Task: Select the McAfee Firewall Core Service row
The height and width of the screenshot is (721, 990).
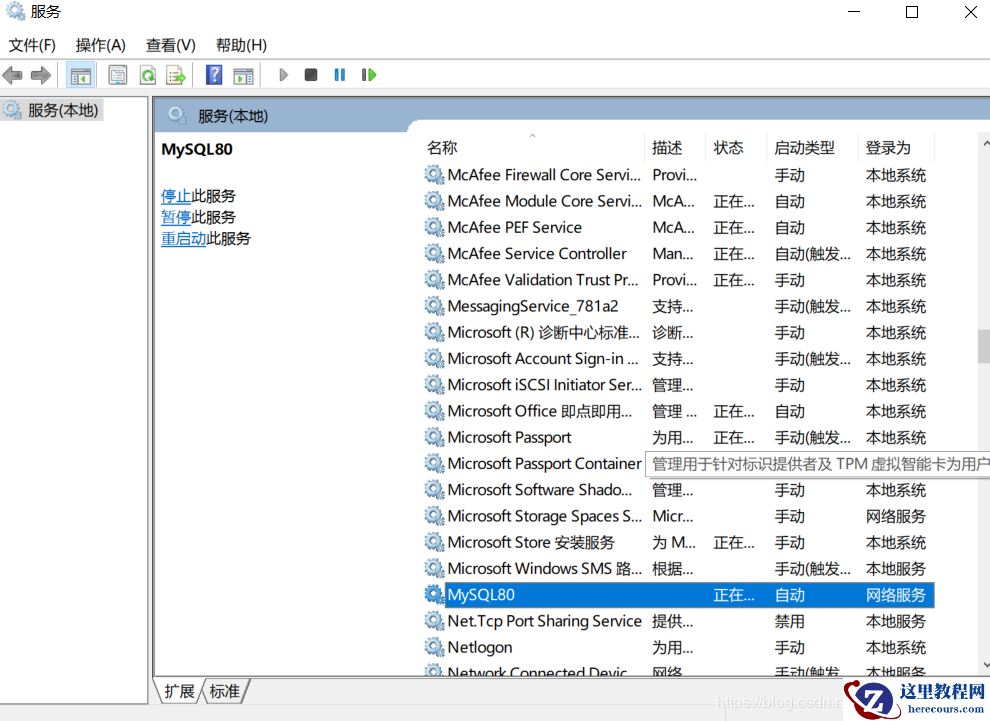Action: [x=678, y=175]
